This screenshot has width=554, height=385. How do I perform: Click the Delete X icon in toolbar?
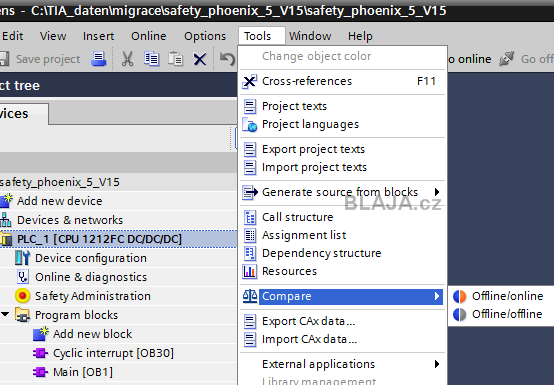point(200,59)
